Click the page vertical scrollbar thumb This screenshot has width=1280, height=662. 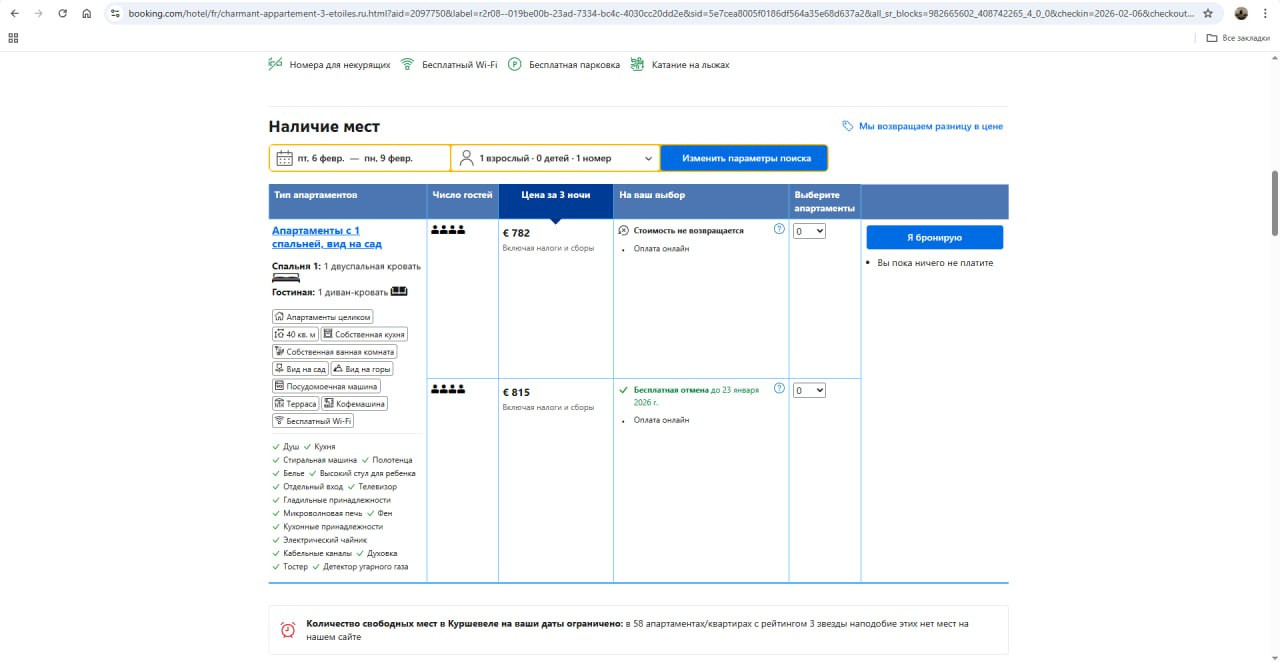(x=1274, y=203)
